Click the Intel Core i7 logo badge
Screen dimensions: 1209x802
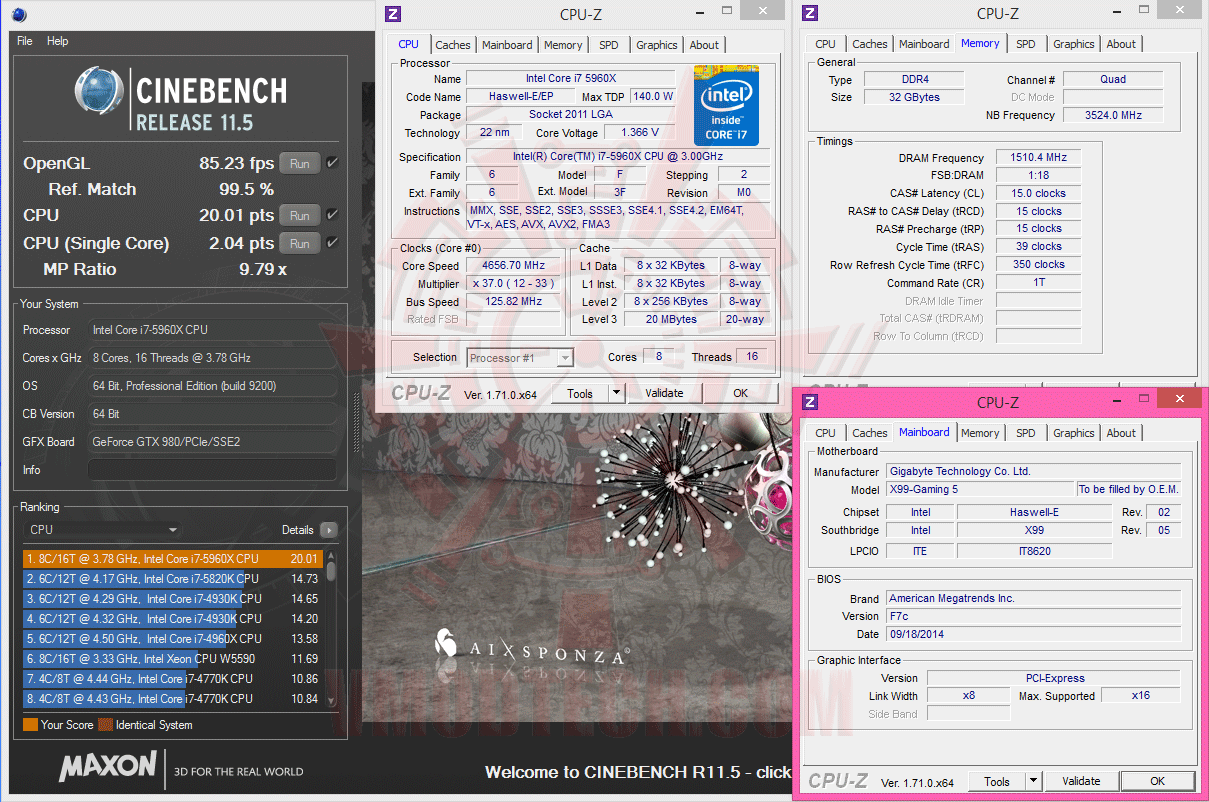click(x=727, y=106)
